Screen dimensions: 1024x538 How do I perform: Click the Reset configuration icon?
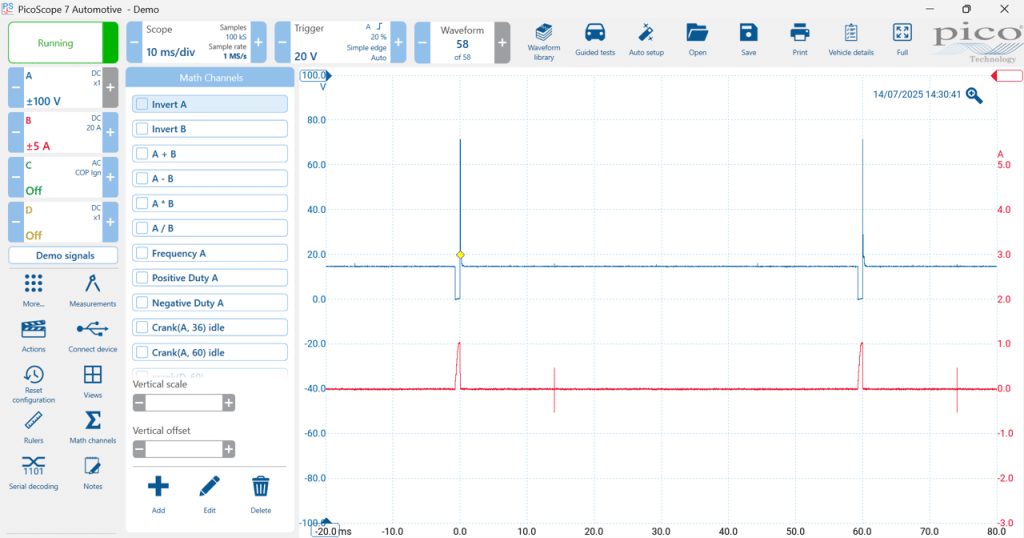33,384
